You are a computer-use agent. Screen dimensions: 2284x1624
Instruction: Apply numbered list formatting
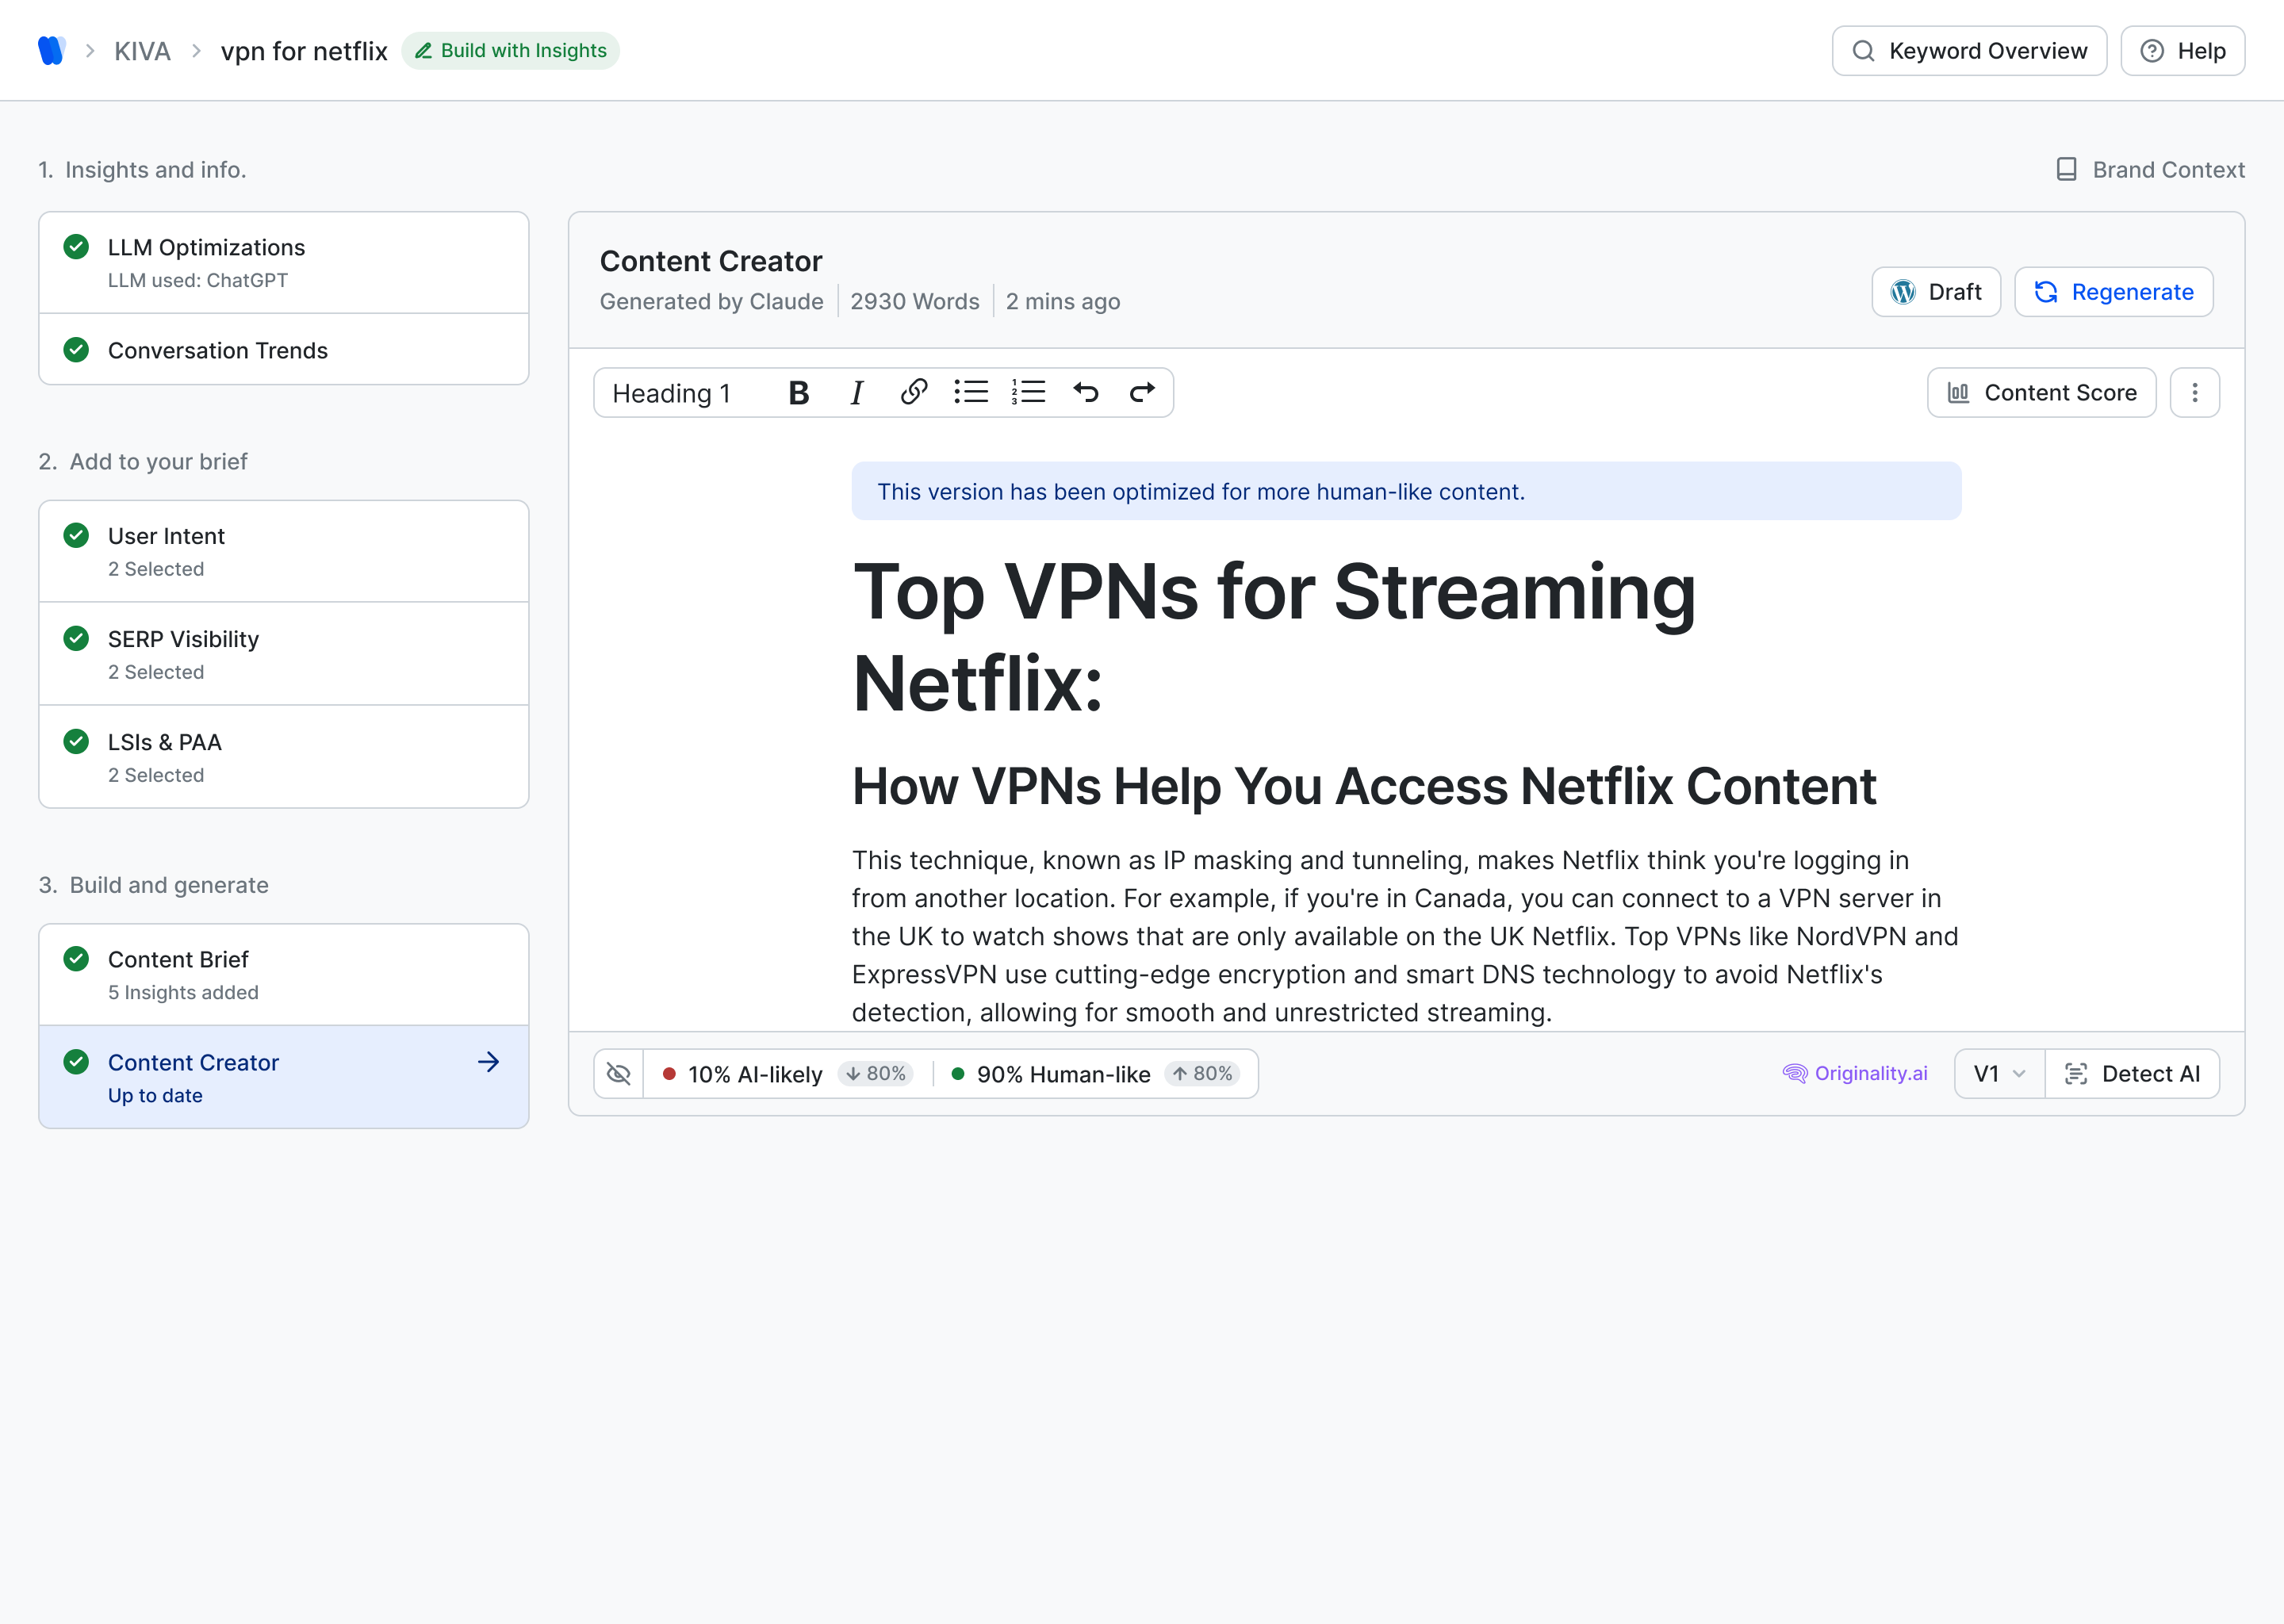(1028, 392)
